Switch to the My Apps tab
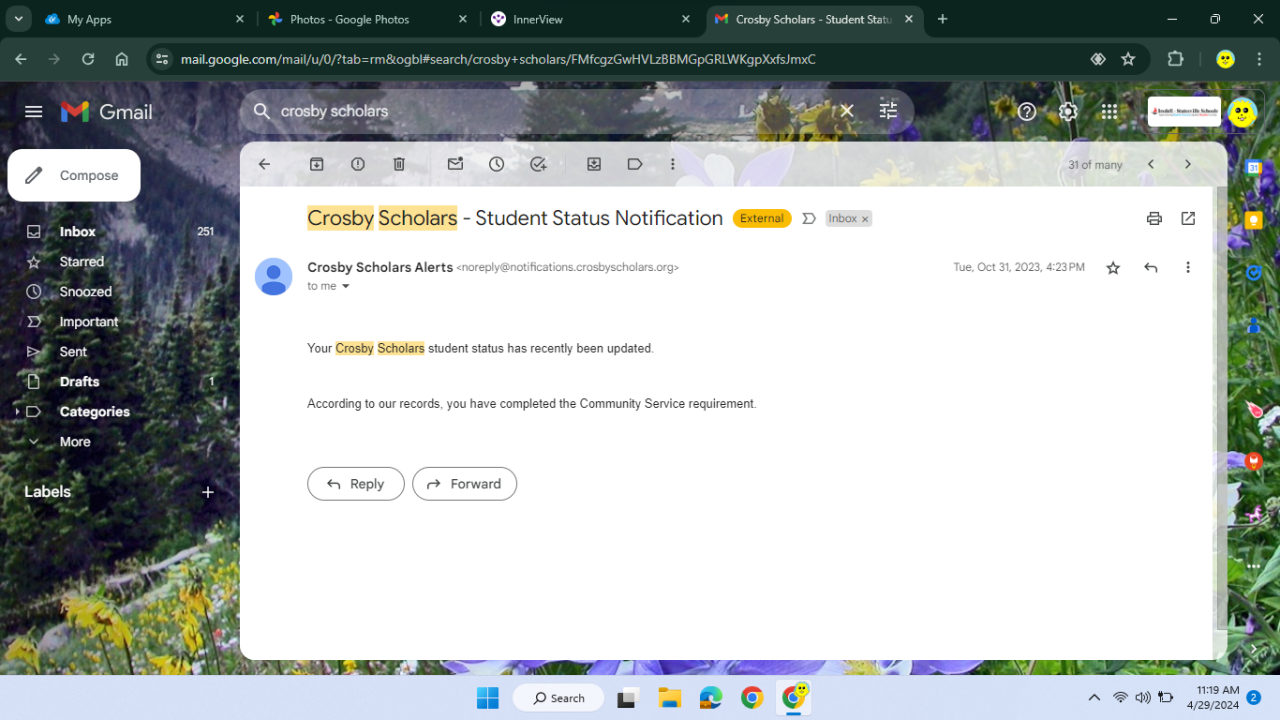The width and height of the screenshot is (1280, 720). (144, 19)
